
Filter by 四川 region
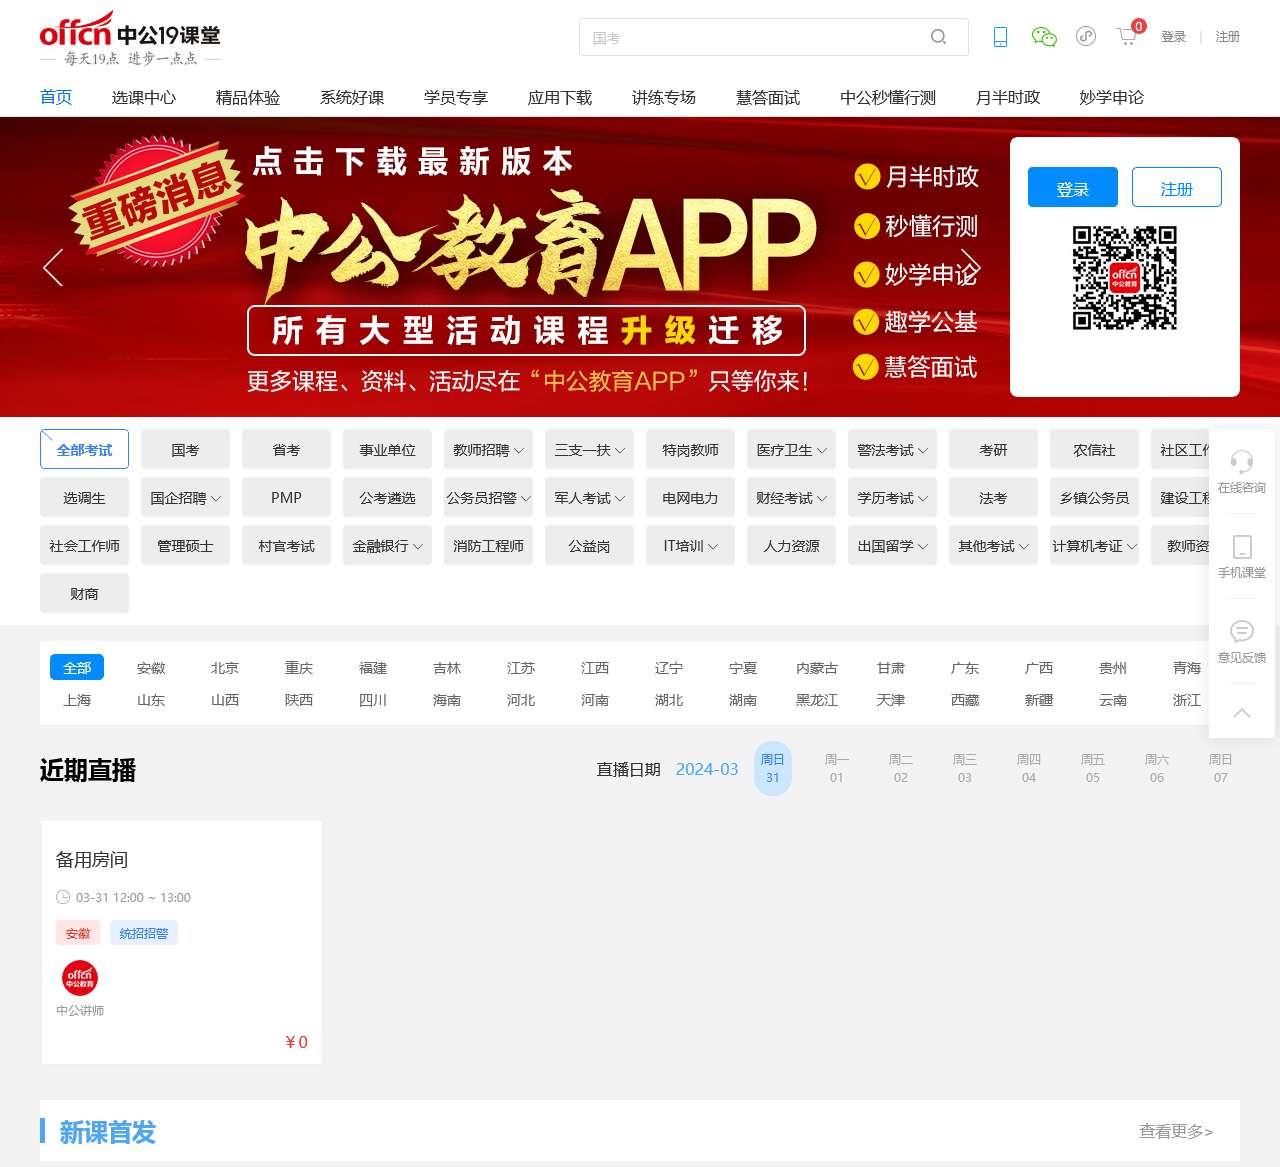pyautogui.click(x=373, y=700)
